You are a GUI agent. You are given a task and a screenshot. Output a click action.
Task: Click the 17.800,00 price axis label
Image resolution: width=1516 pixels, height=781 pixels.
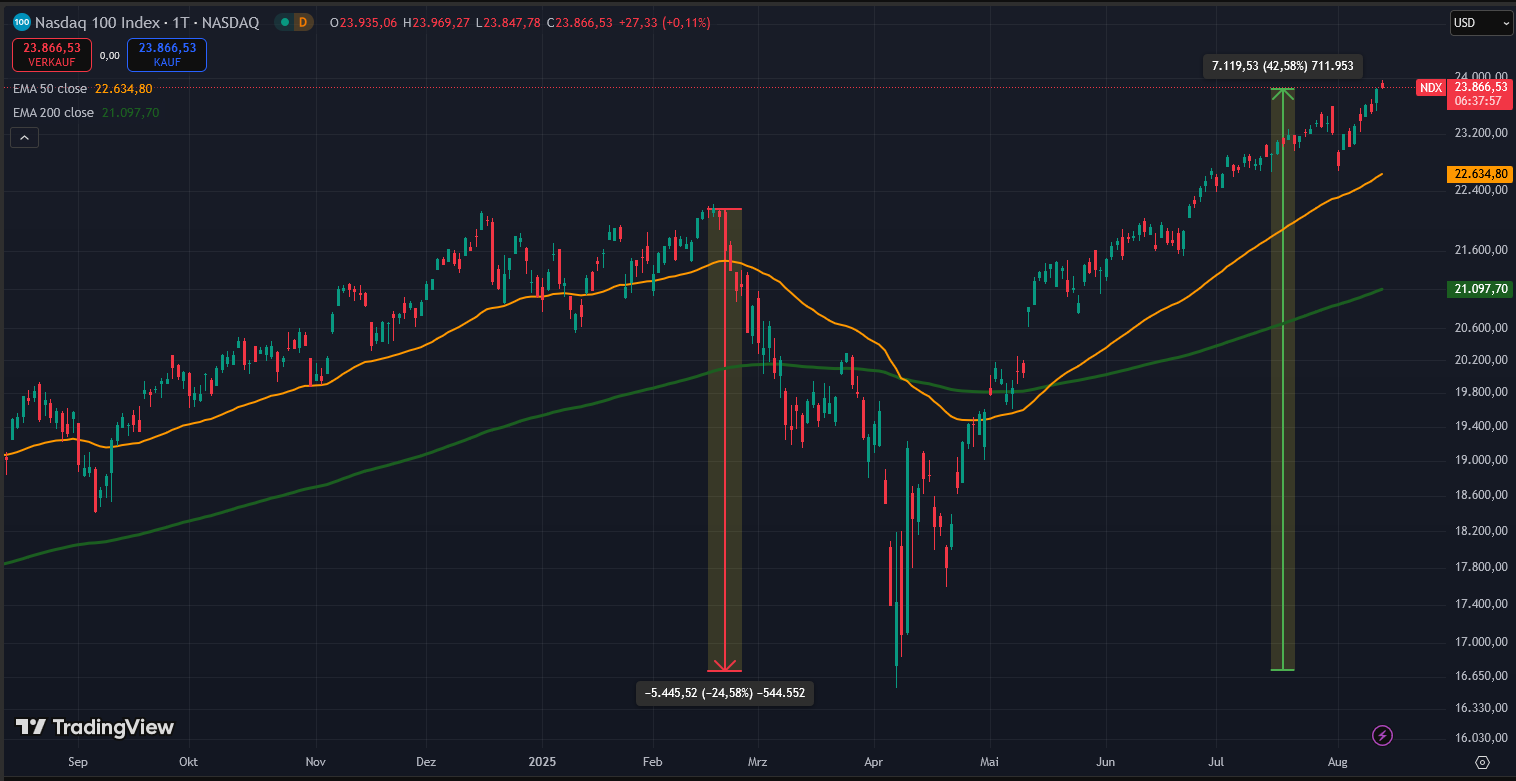coord(1479,567)
